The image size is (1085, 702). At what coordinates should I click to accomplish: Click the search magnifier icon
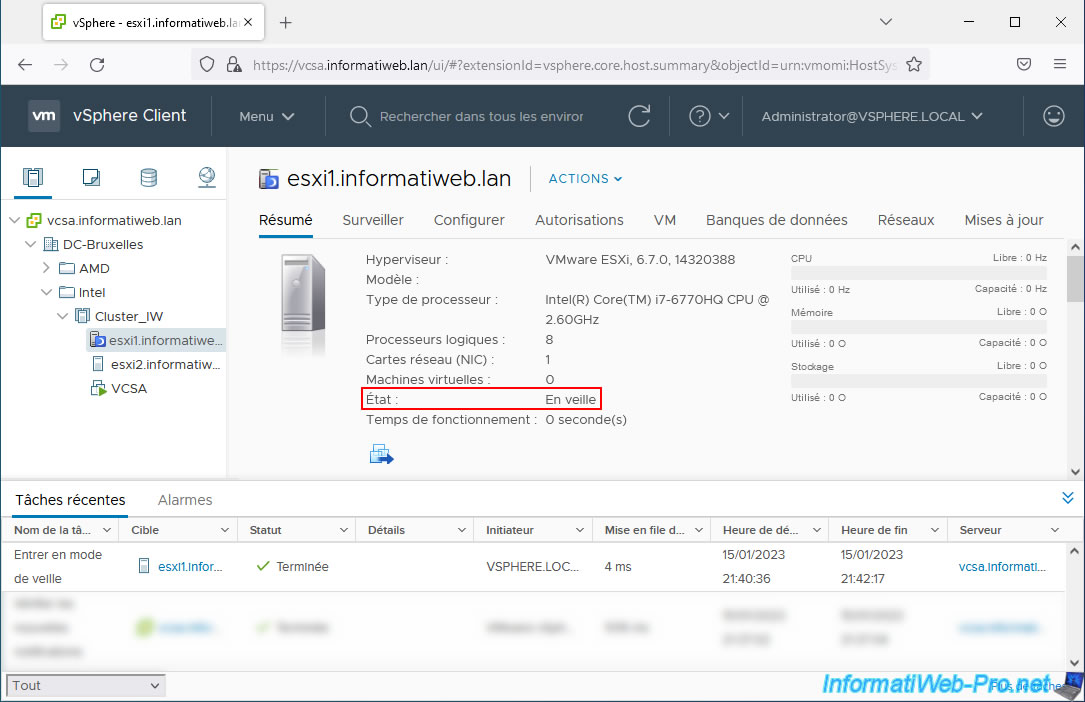point(359,116)
